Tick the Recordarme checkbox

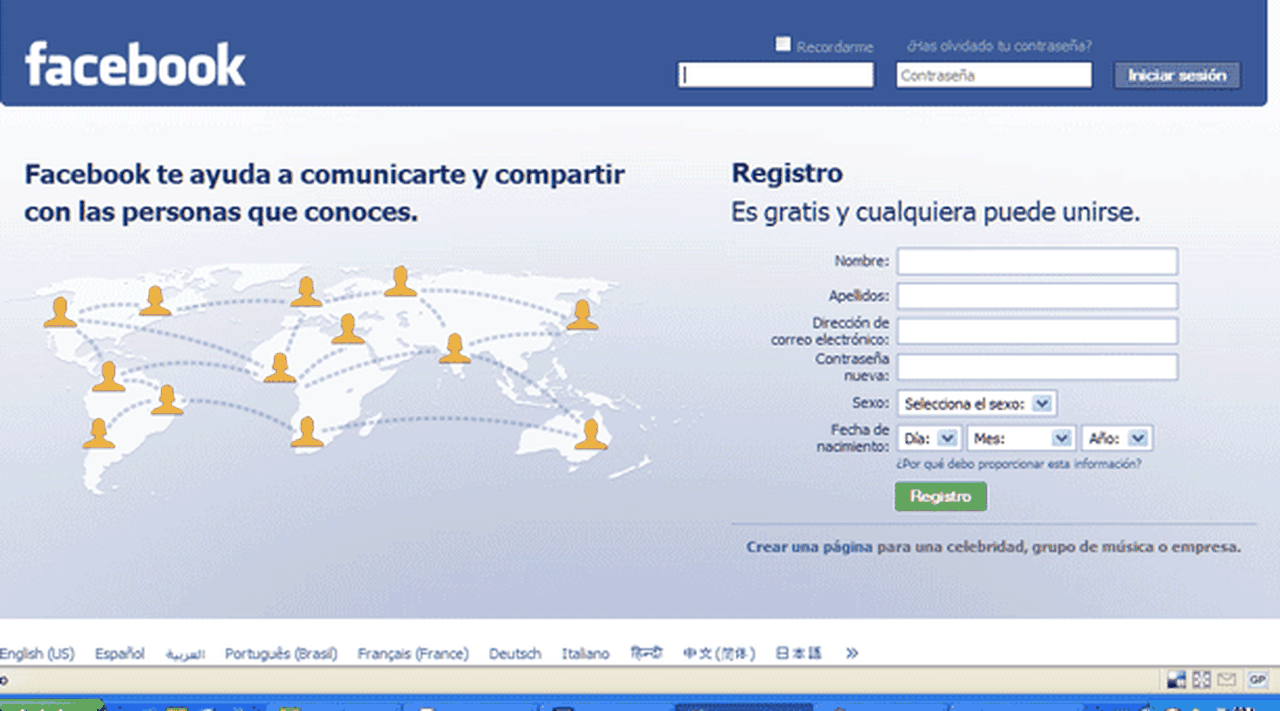784,44
